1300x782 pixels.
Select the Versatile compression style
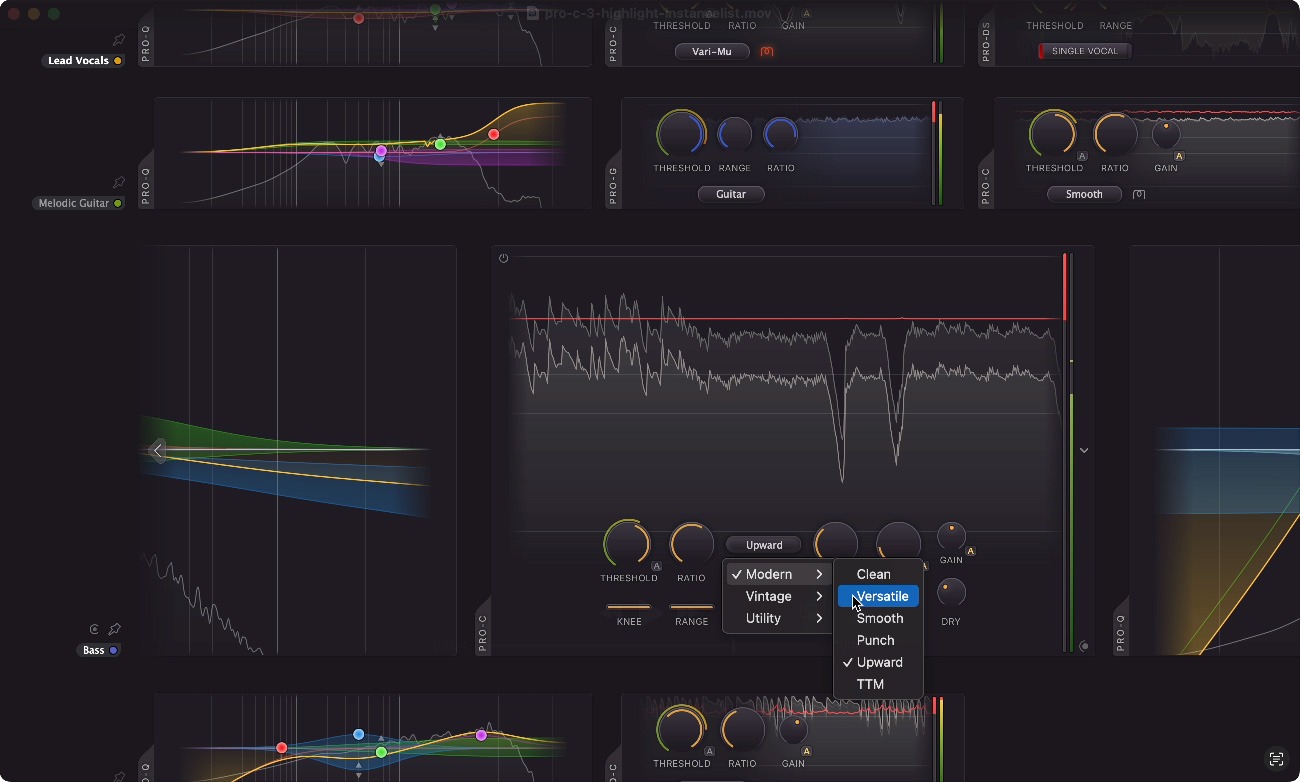pyautogui.click(x=881, y=596)
